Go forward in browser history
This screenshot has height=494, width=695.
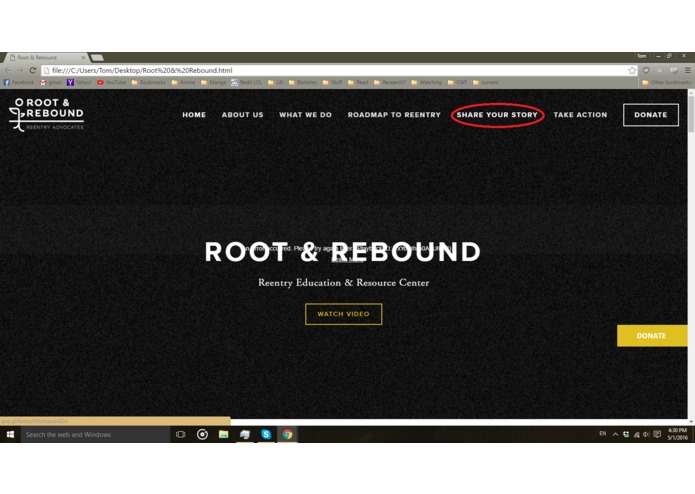tap(20, 70)
